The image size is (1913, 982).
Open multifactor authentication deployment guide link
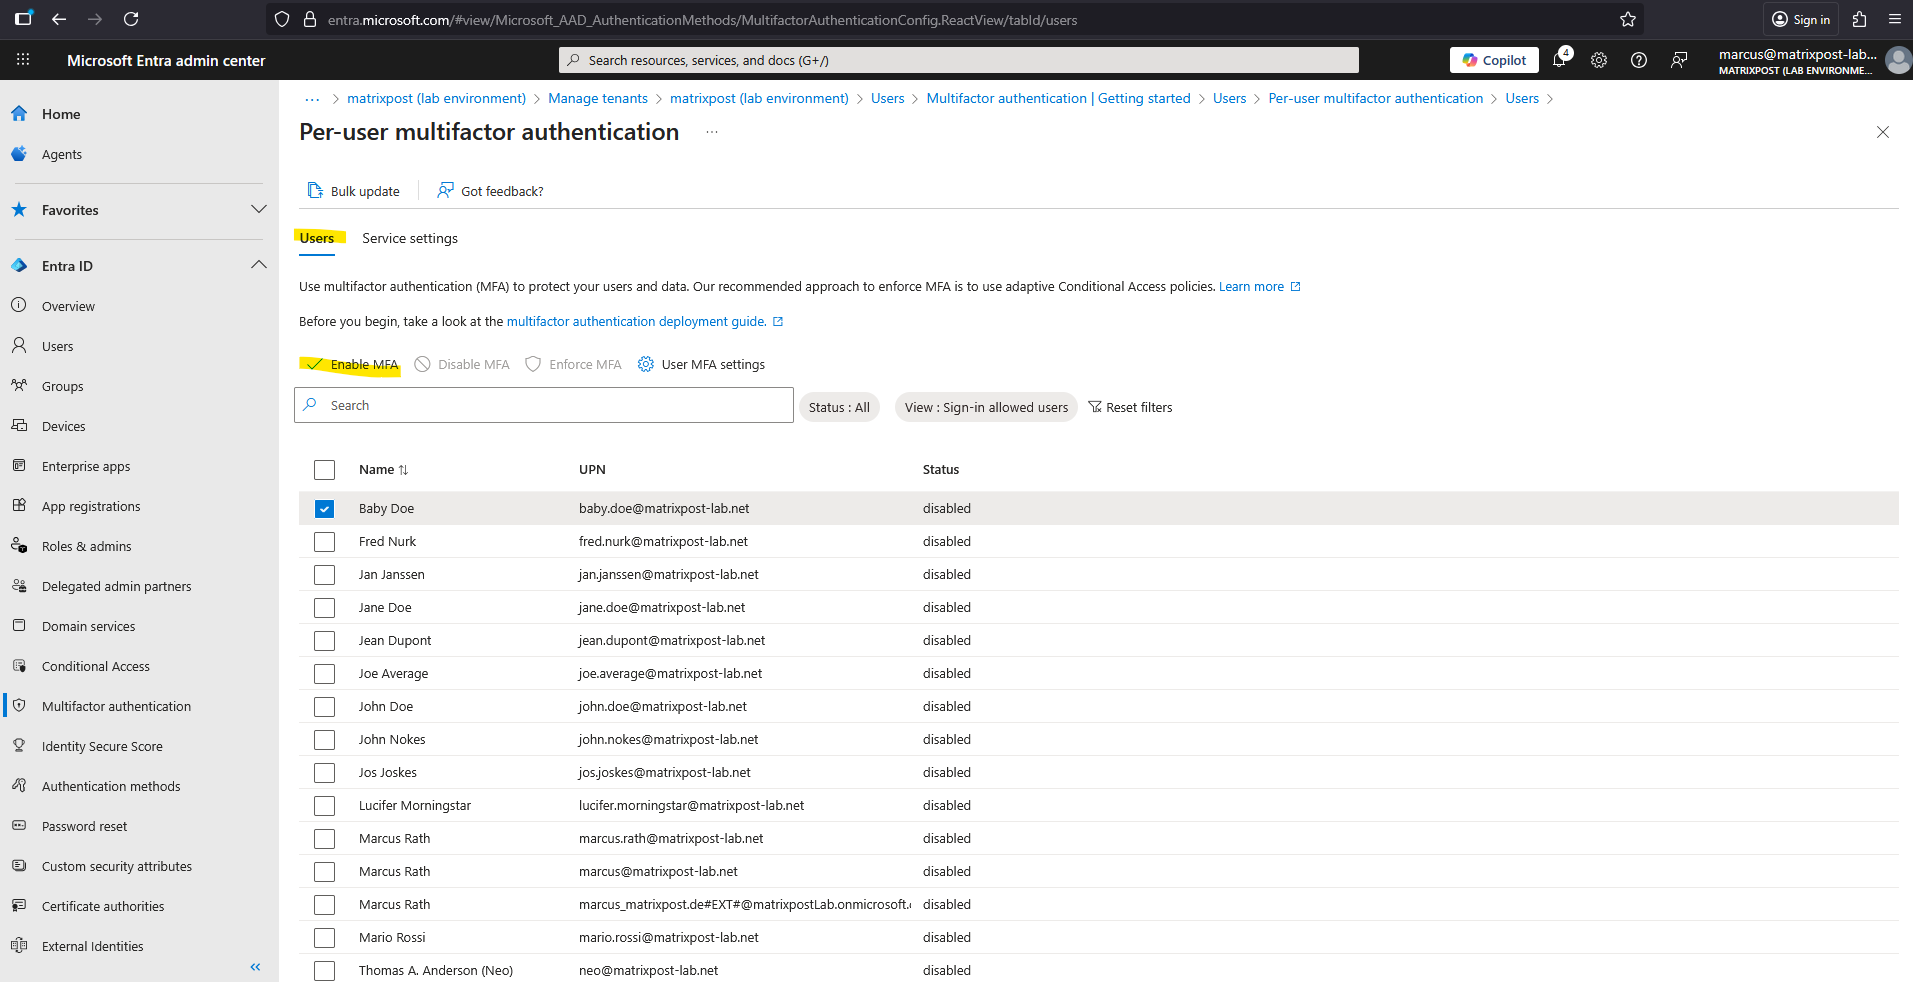pos(645,321)
